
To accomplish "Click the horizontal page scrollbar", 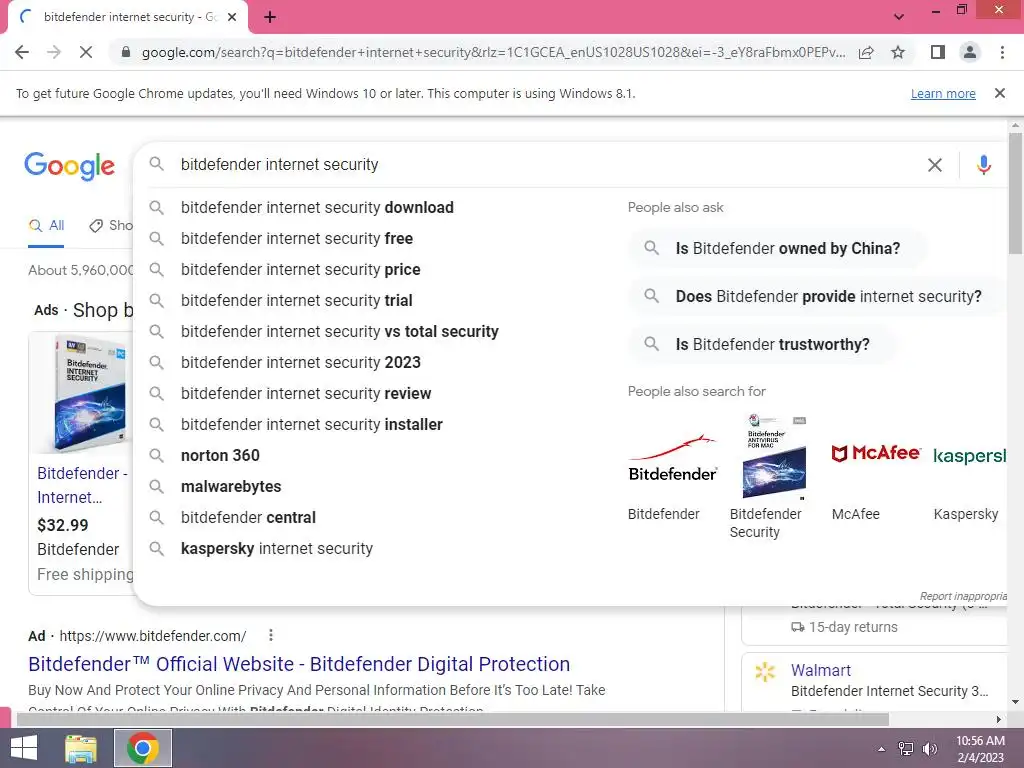I will pos(452,720).
